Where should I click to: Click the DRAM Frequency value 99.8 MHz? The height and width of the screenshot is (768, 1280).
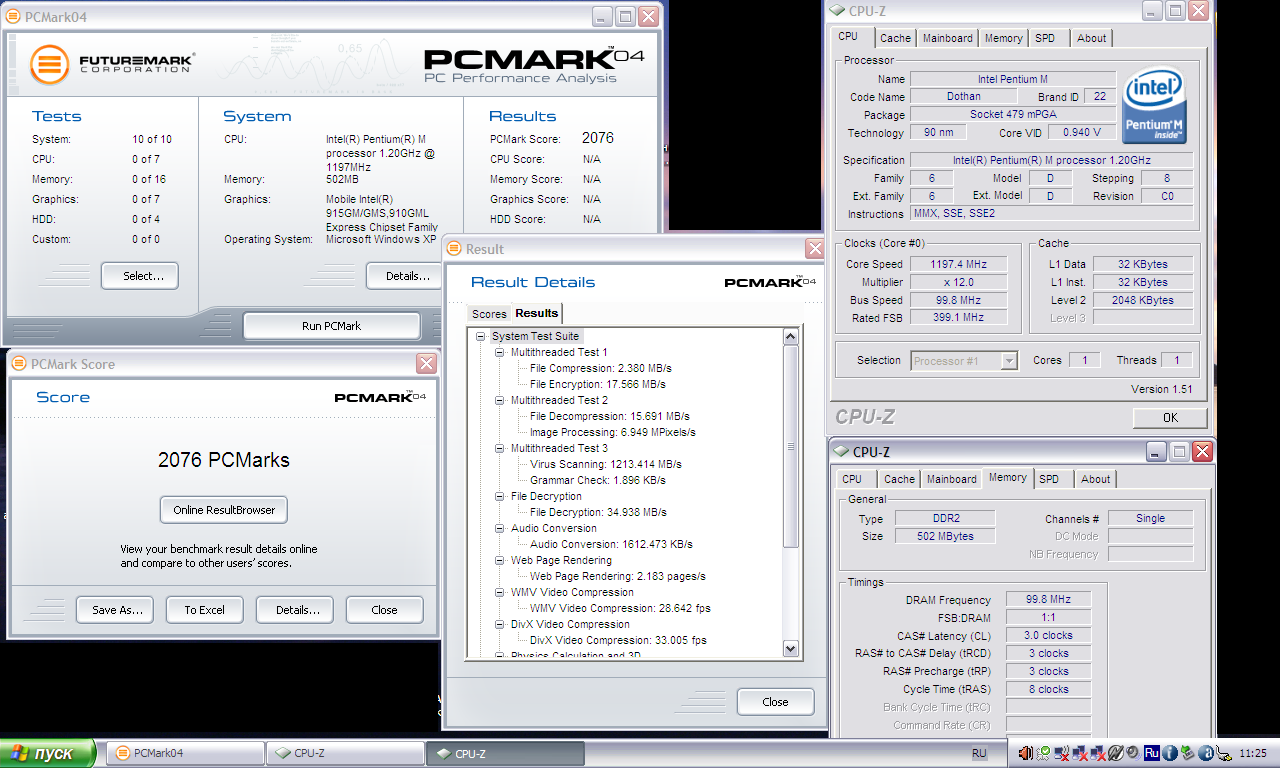[1048, 600]
